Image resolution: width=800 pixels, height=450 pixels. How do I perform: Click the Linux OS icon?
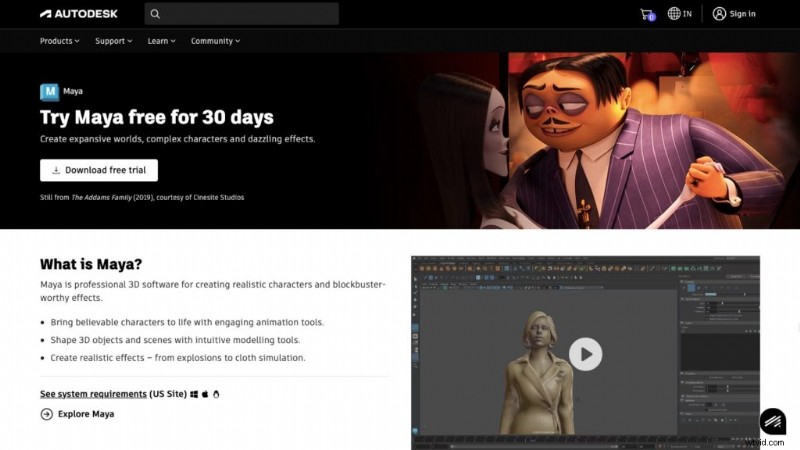tap(216, 394)
